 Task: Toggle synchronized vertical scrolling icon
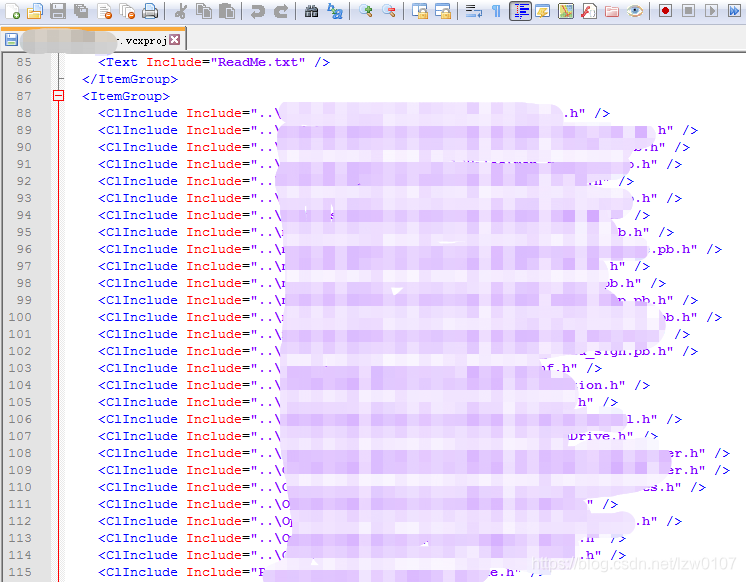tap(420, 10)
